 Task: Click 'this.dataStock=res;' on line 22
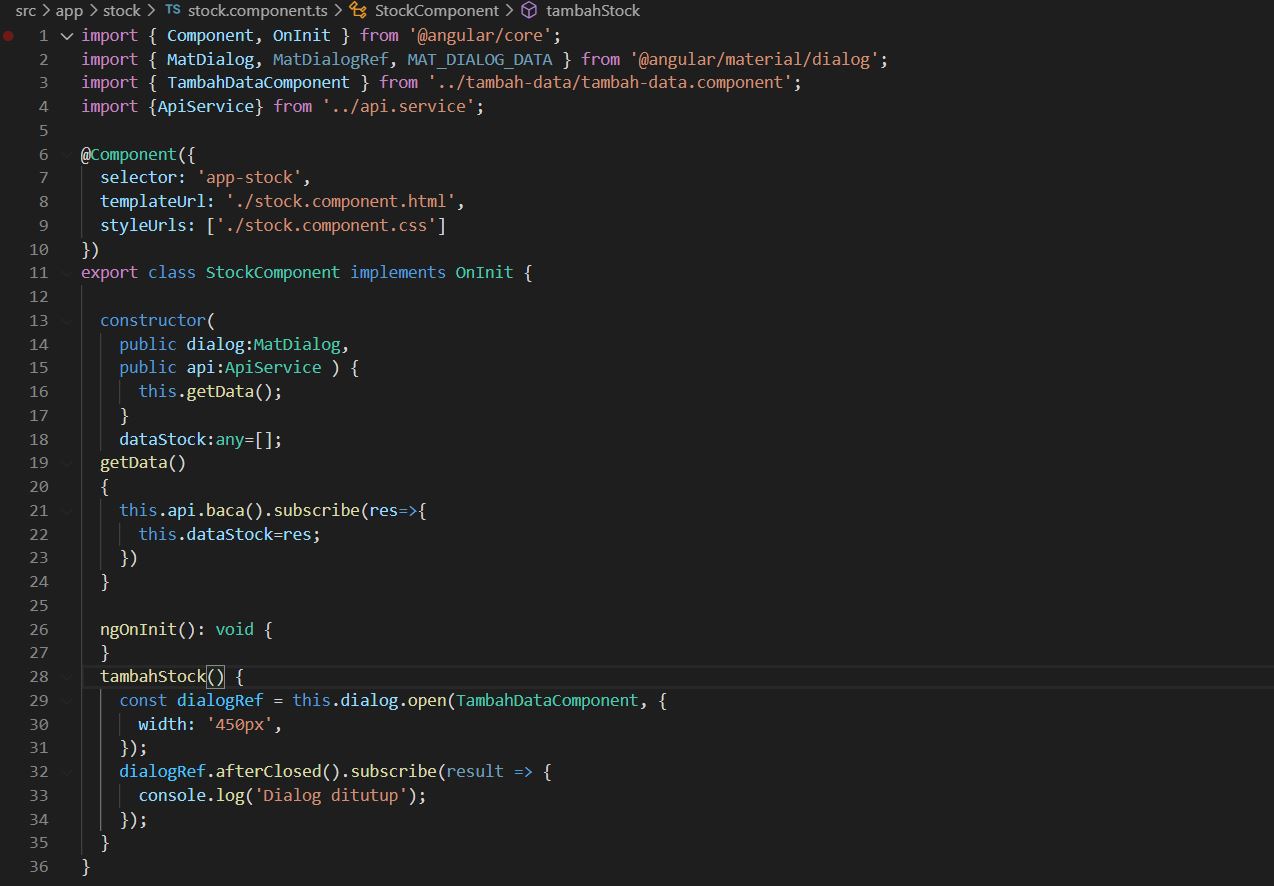[230, 534]
